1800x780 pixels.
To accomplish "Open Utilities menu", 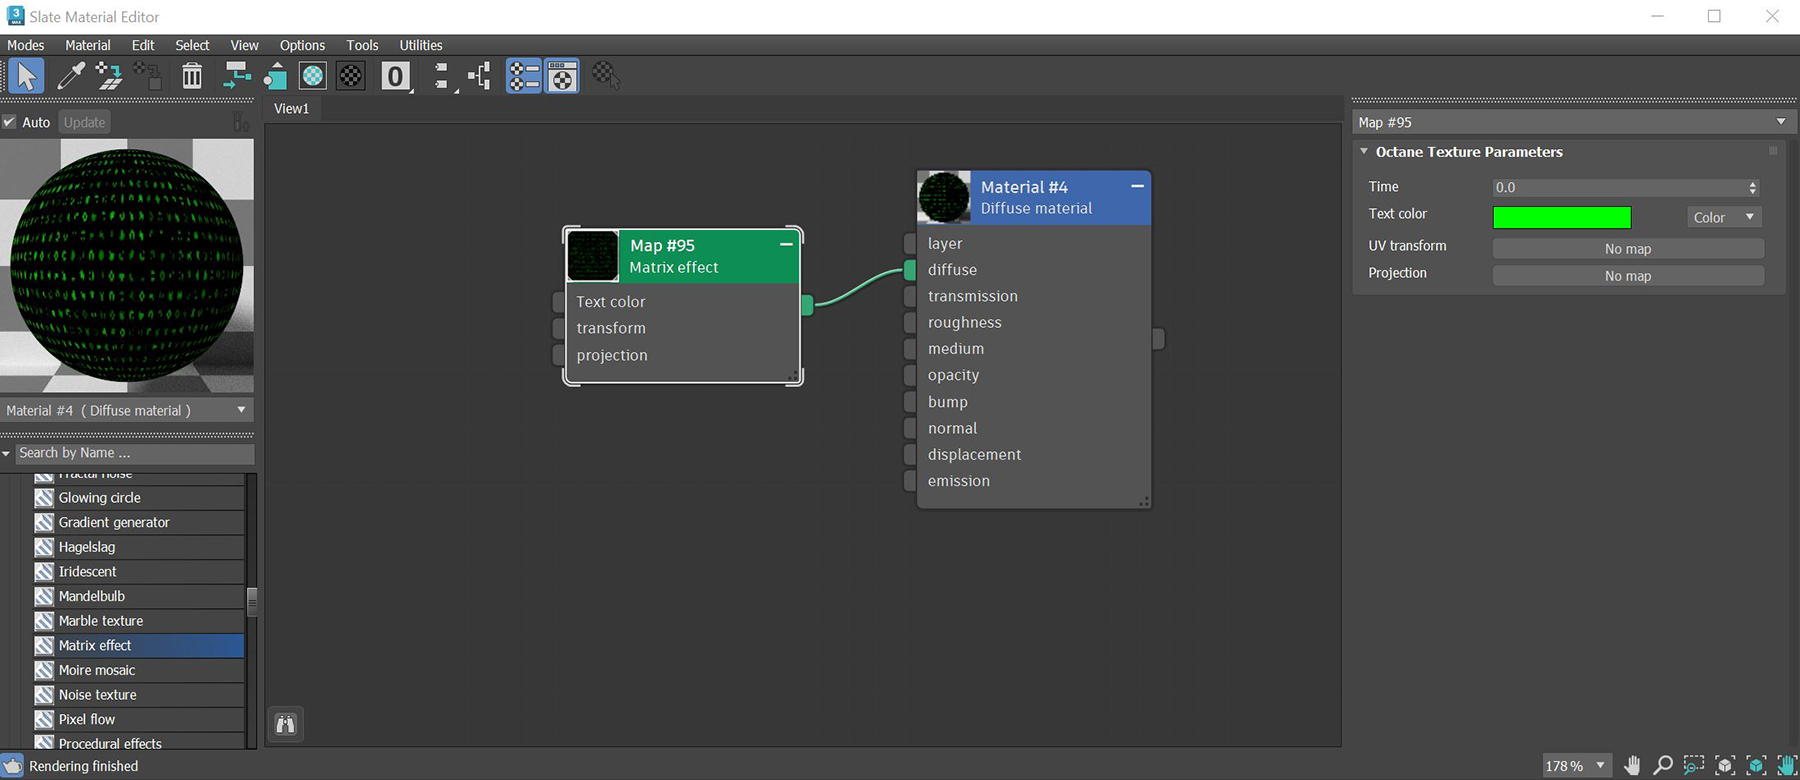I will [421, 45].
